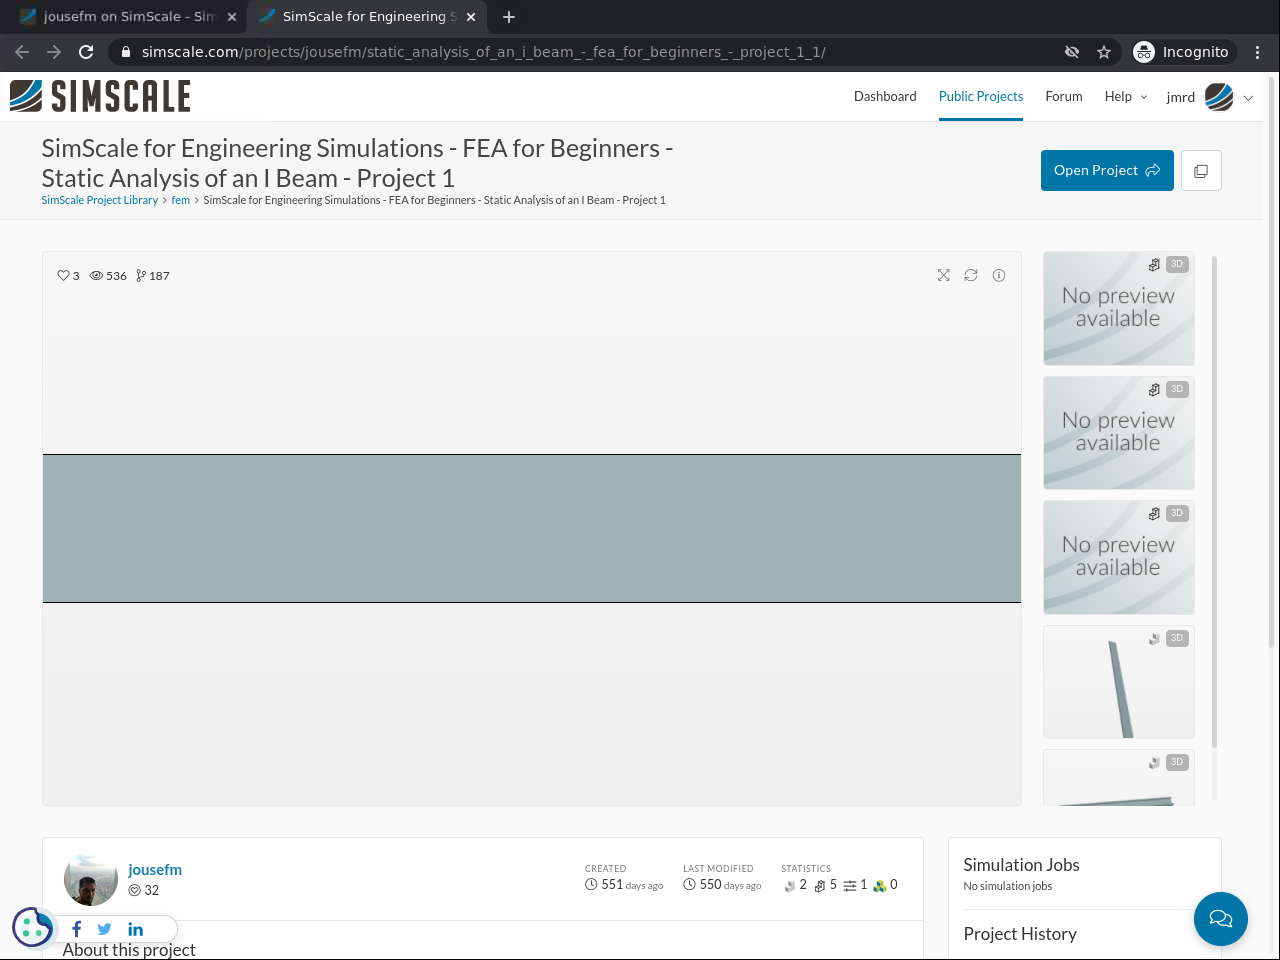Share the project on Twitter
Screen dimensions: 1280x960
[104, 929]
